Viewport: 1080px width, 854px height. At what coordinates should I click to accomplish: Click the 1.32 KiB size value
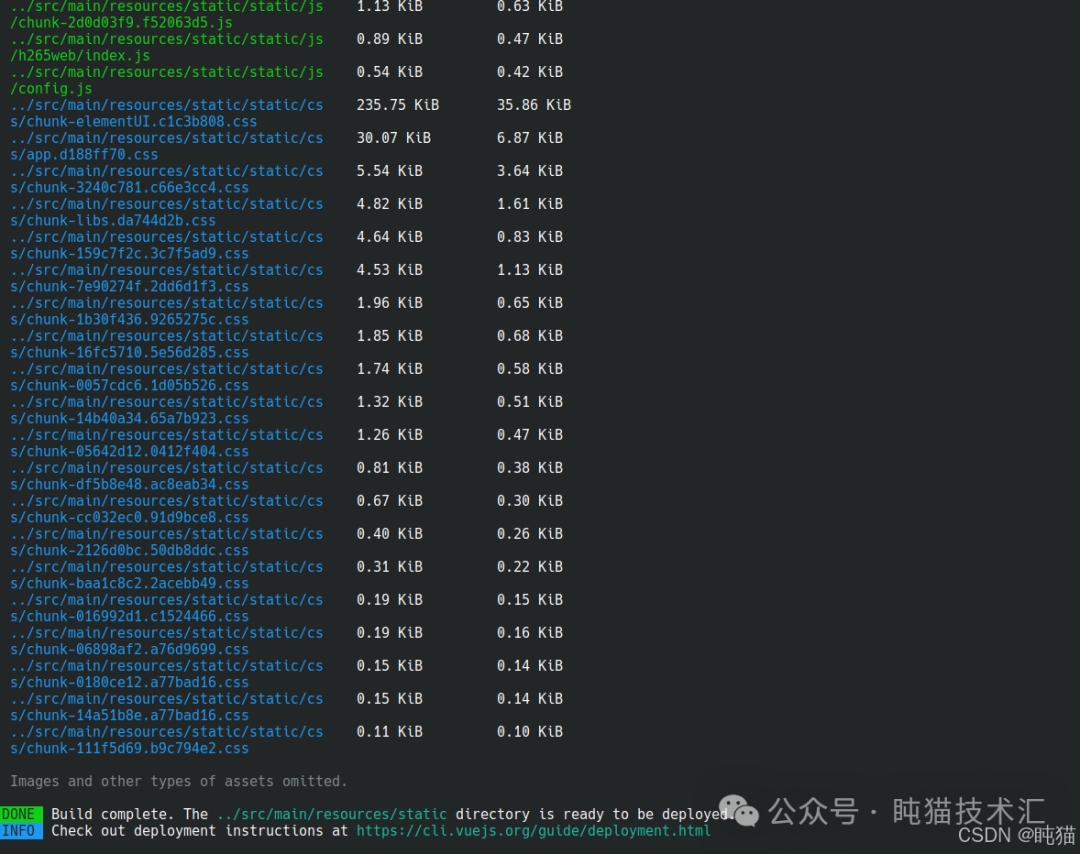click(389, 402)
